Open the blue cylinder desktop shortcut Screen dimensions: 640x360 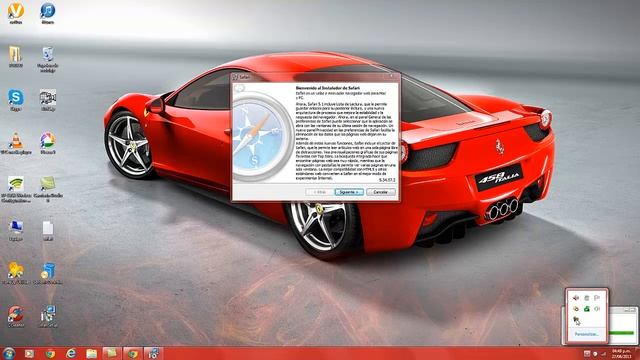coord(48,273)
